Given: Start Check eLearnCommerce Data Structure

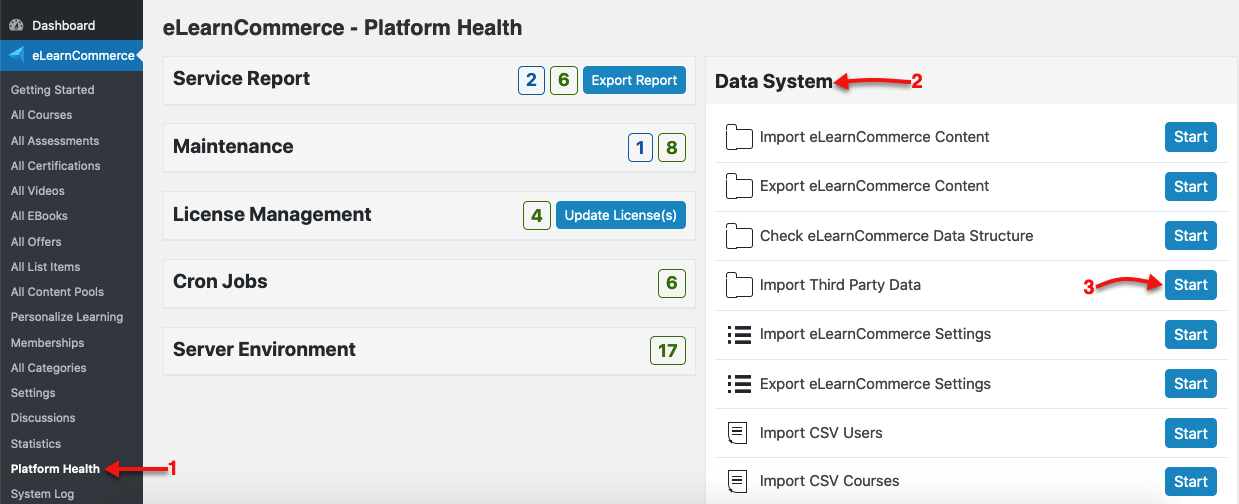Looking at the screenshot, I should pos(1191,236).
